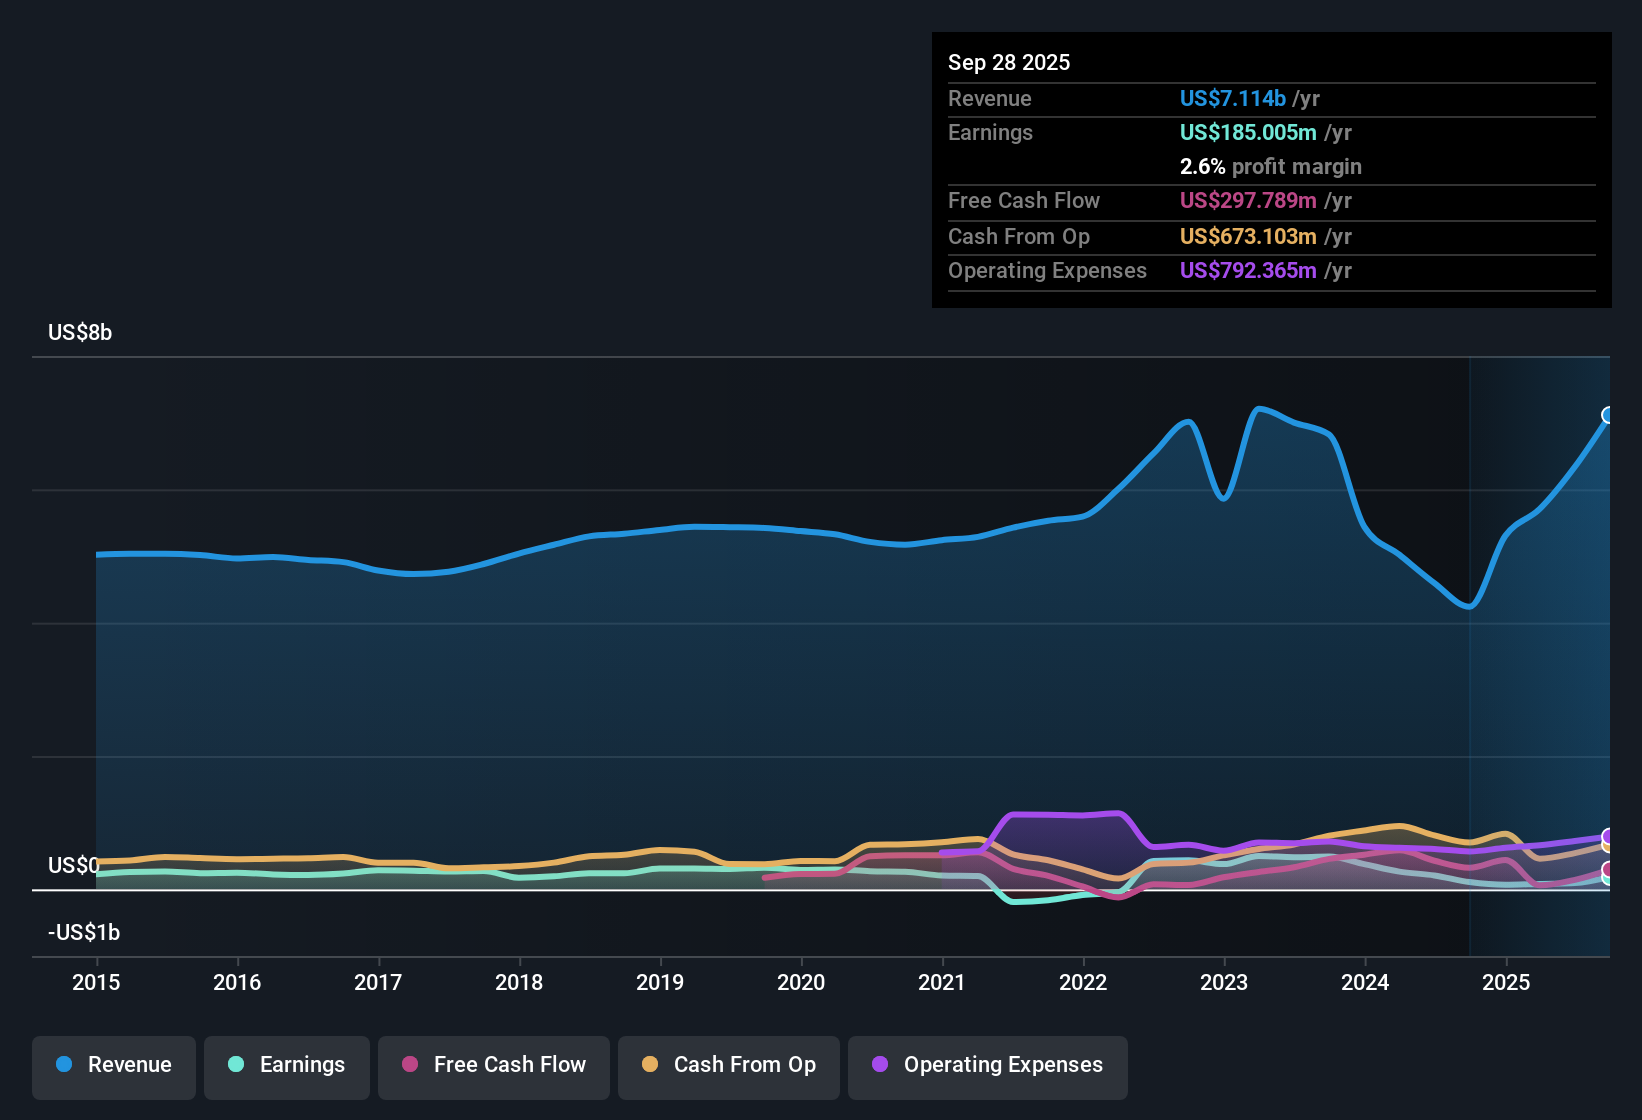Click the purple Operating Expenses endpoint marker
1642x1120 pixels.
(x=1608, y=838)
